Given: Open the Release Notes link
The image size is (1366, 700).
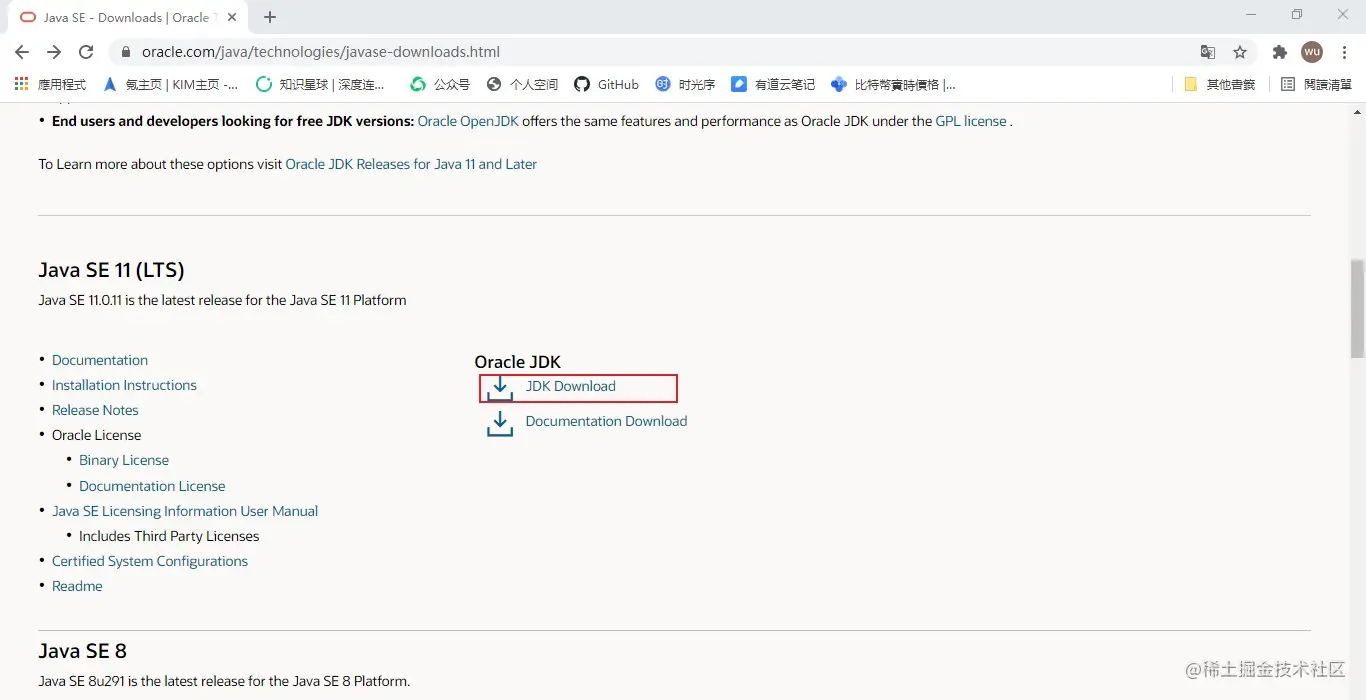Looking at the screenshot, I should pyautogui.click(x=95, y=410).
